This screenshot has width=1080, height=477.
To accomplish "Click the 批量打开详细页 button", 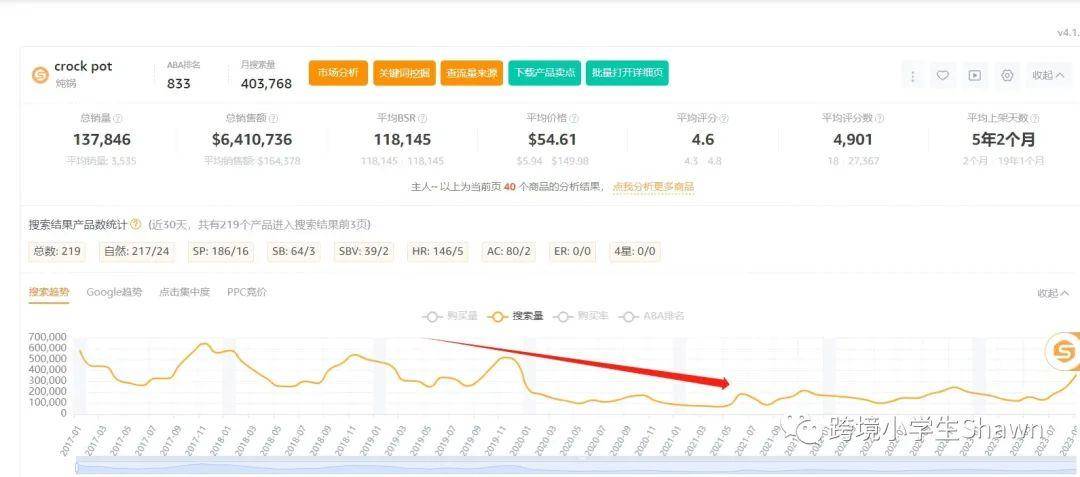I will click(627, 73).
